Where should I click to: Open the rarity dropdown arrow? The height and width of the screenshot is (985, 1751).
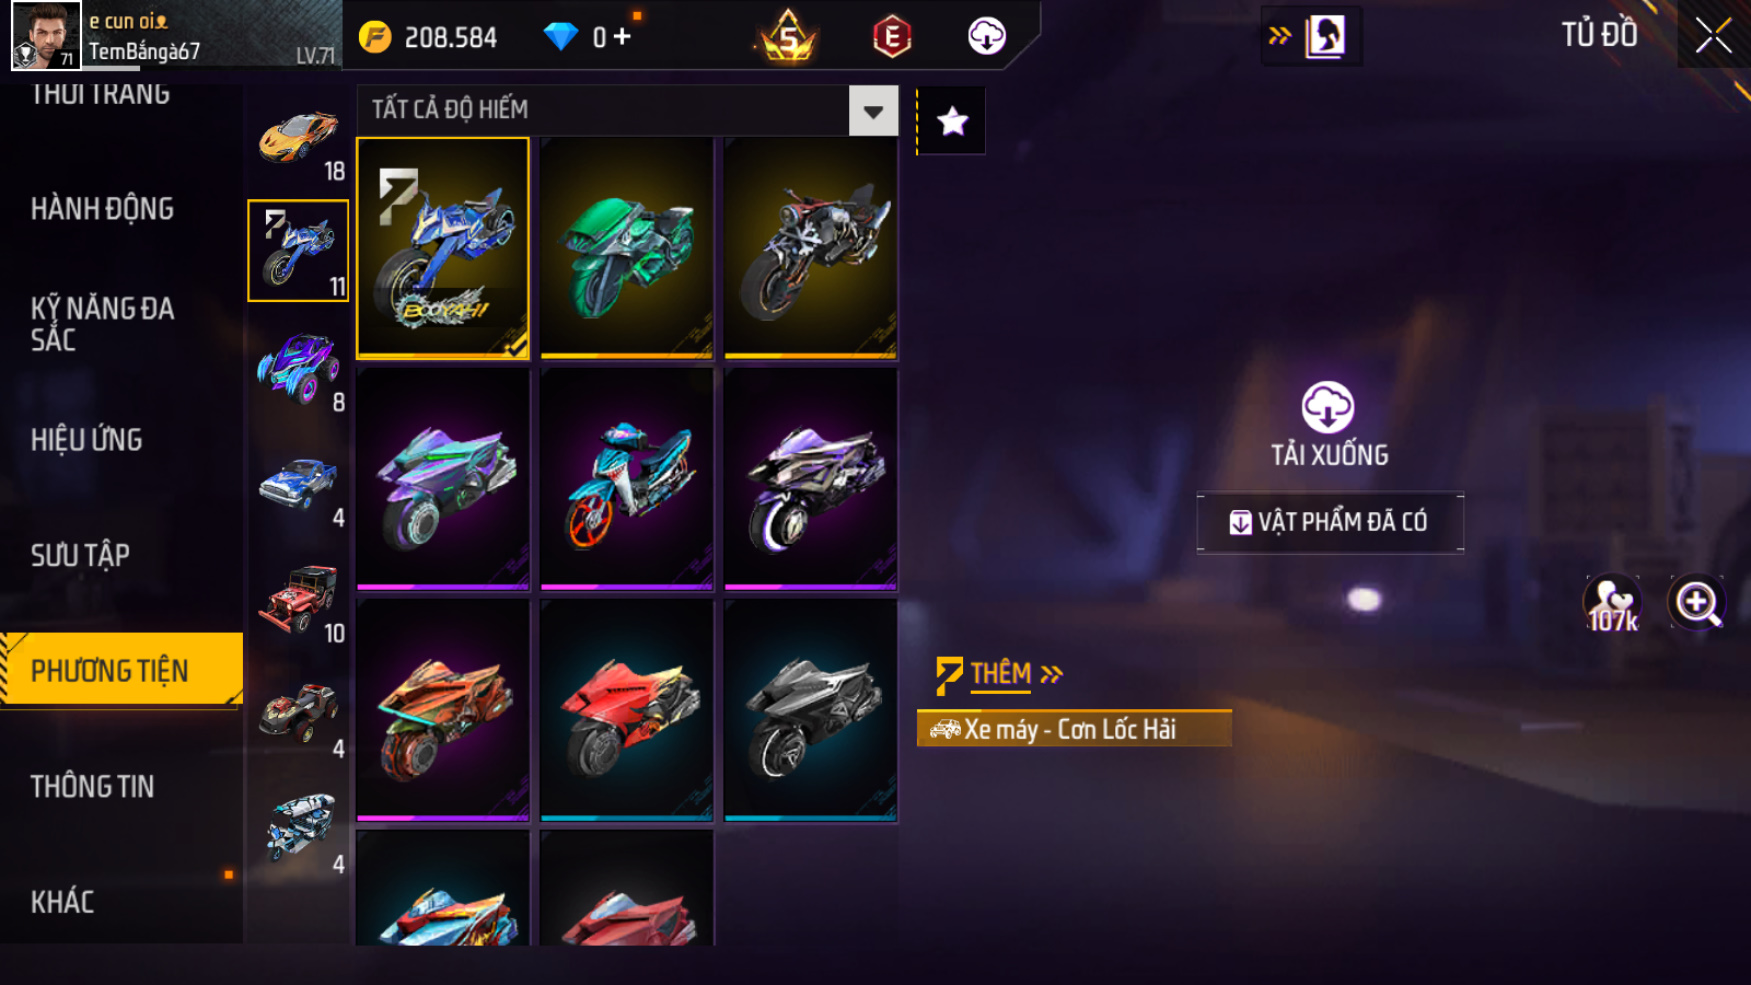click(873, 110)
